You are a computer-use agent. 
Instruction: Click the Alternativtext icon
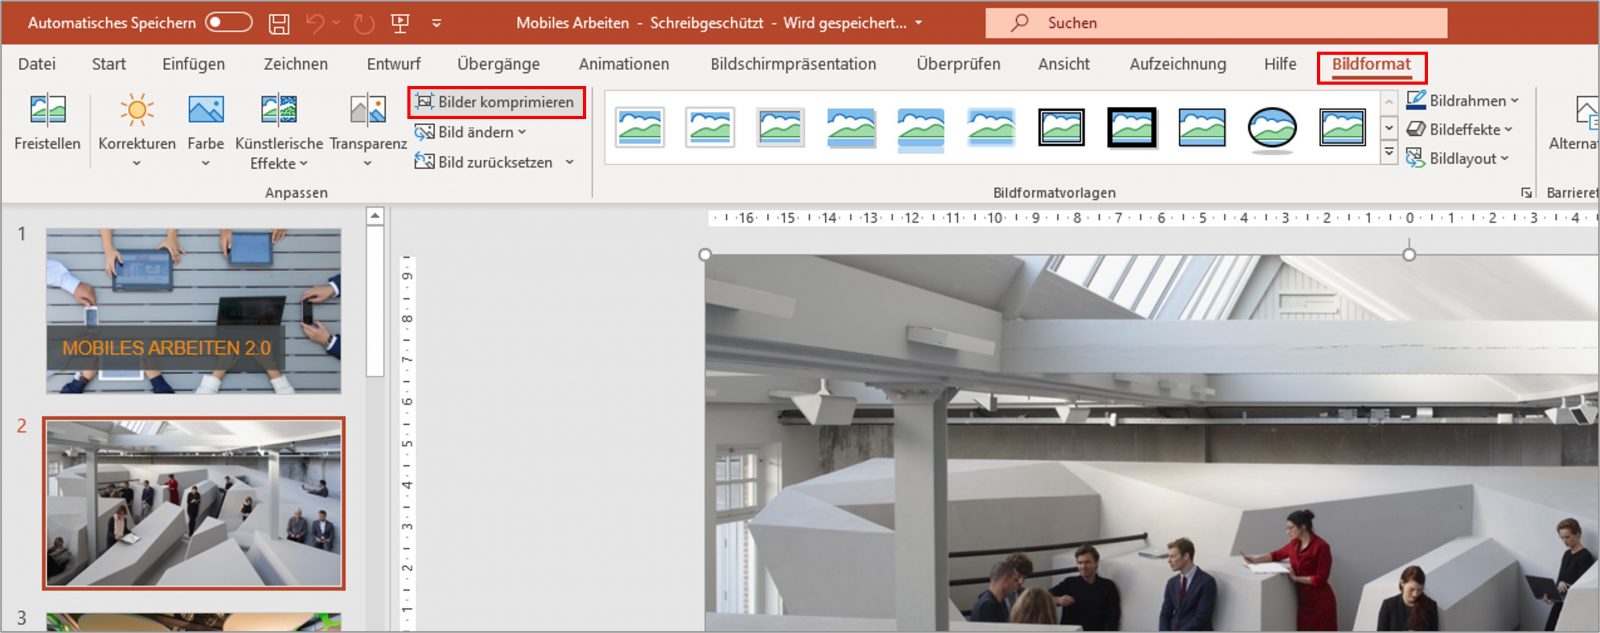1586,112
